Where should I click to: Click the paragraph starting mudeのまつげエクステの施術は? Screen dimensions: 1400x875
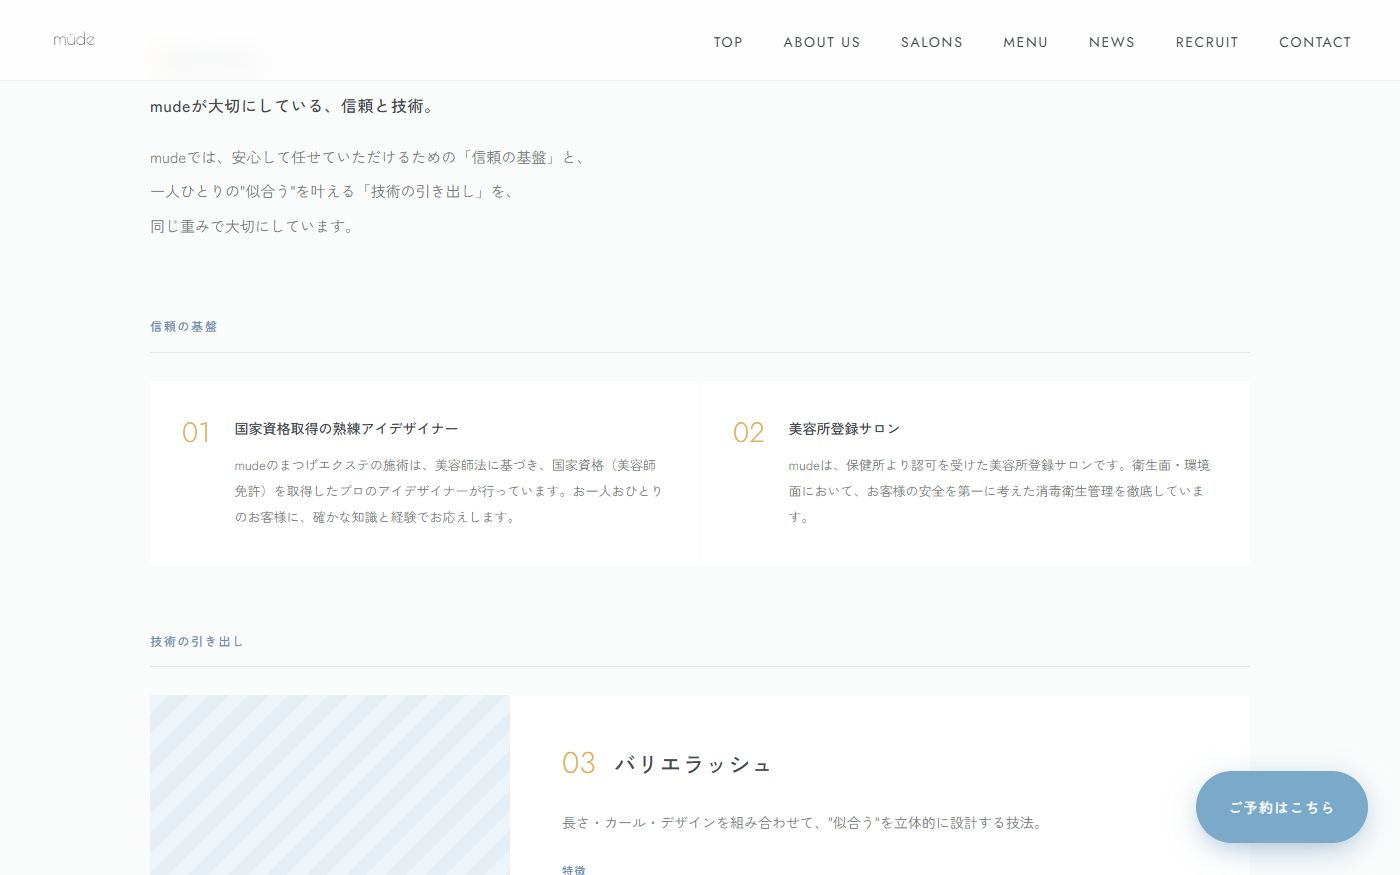tap(449, 491)
